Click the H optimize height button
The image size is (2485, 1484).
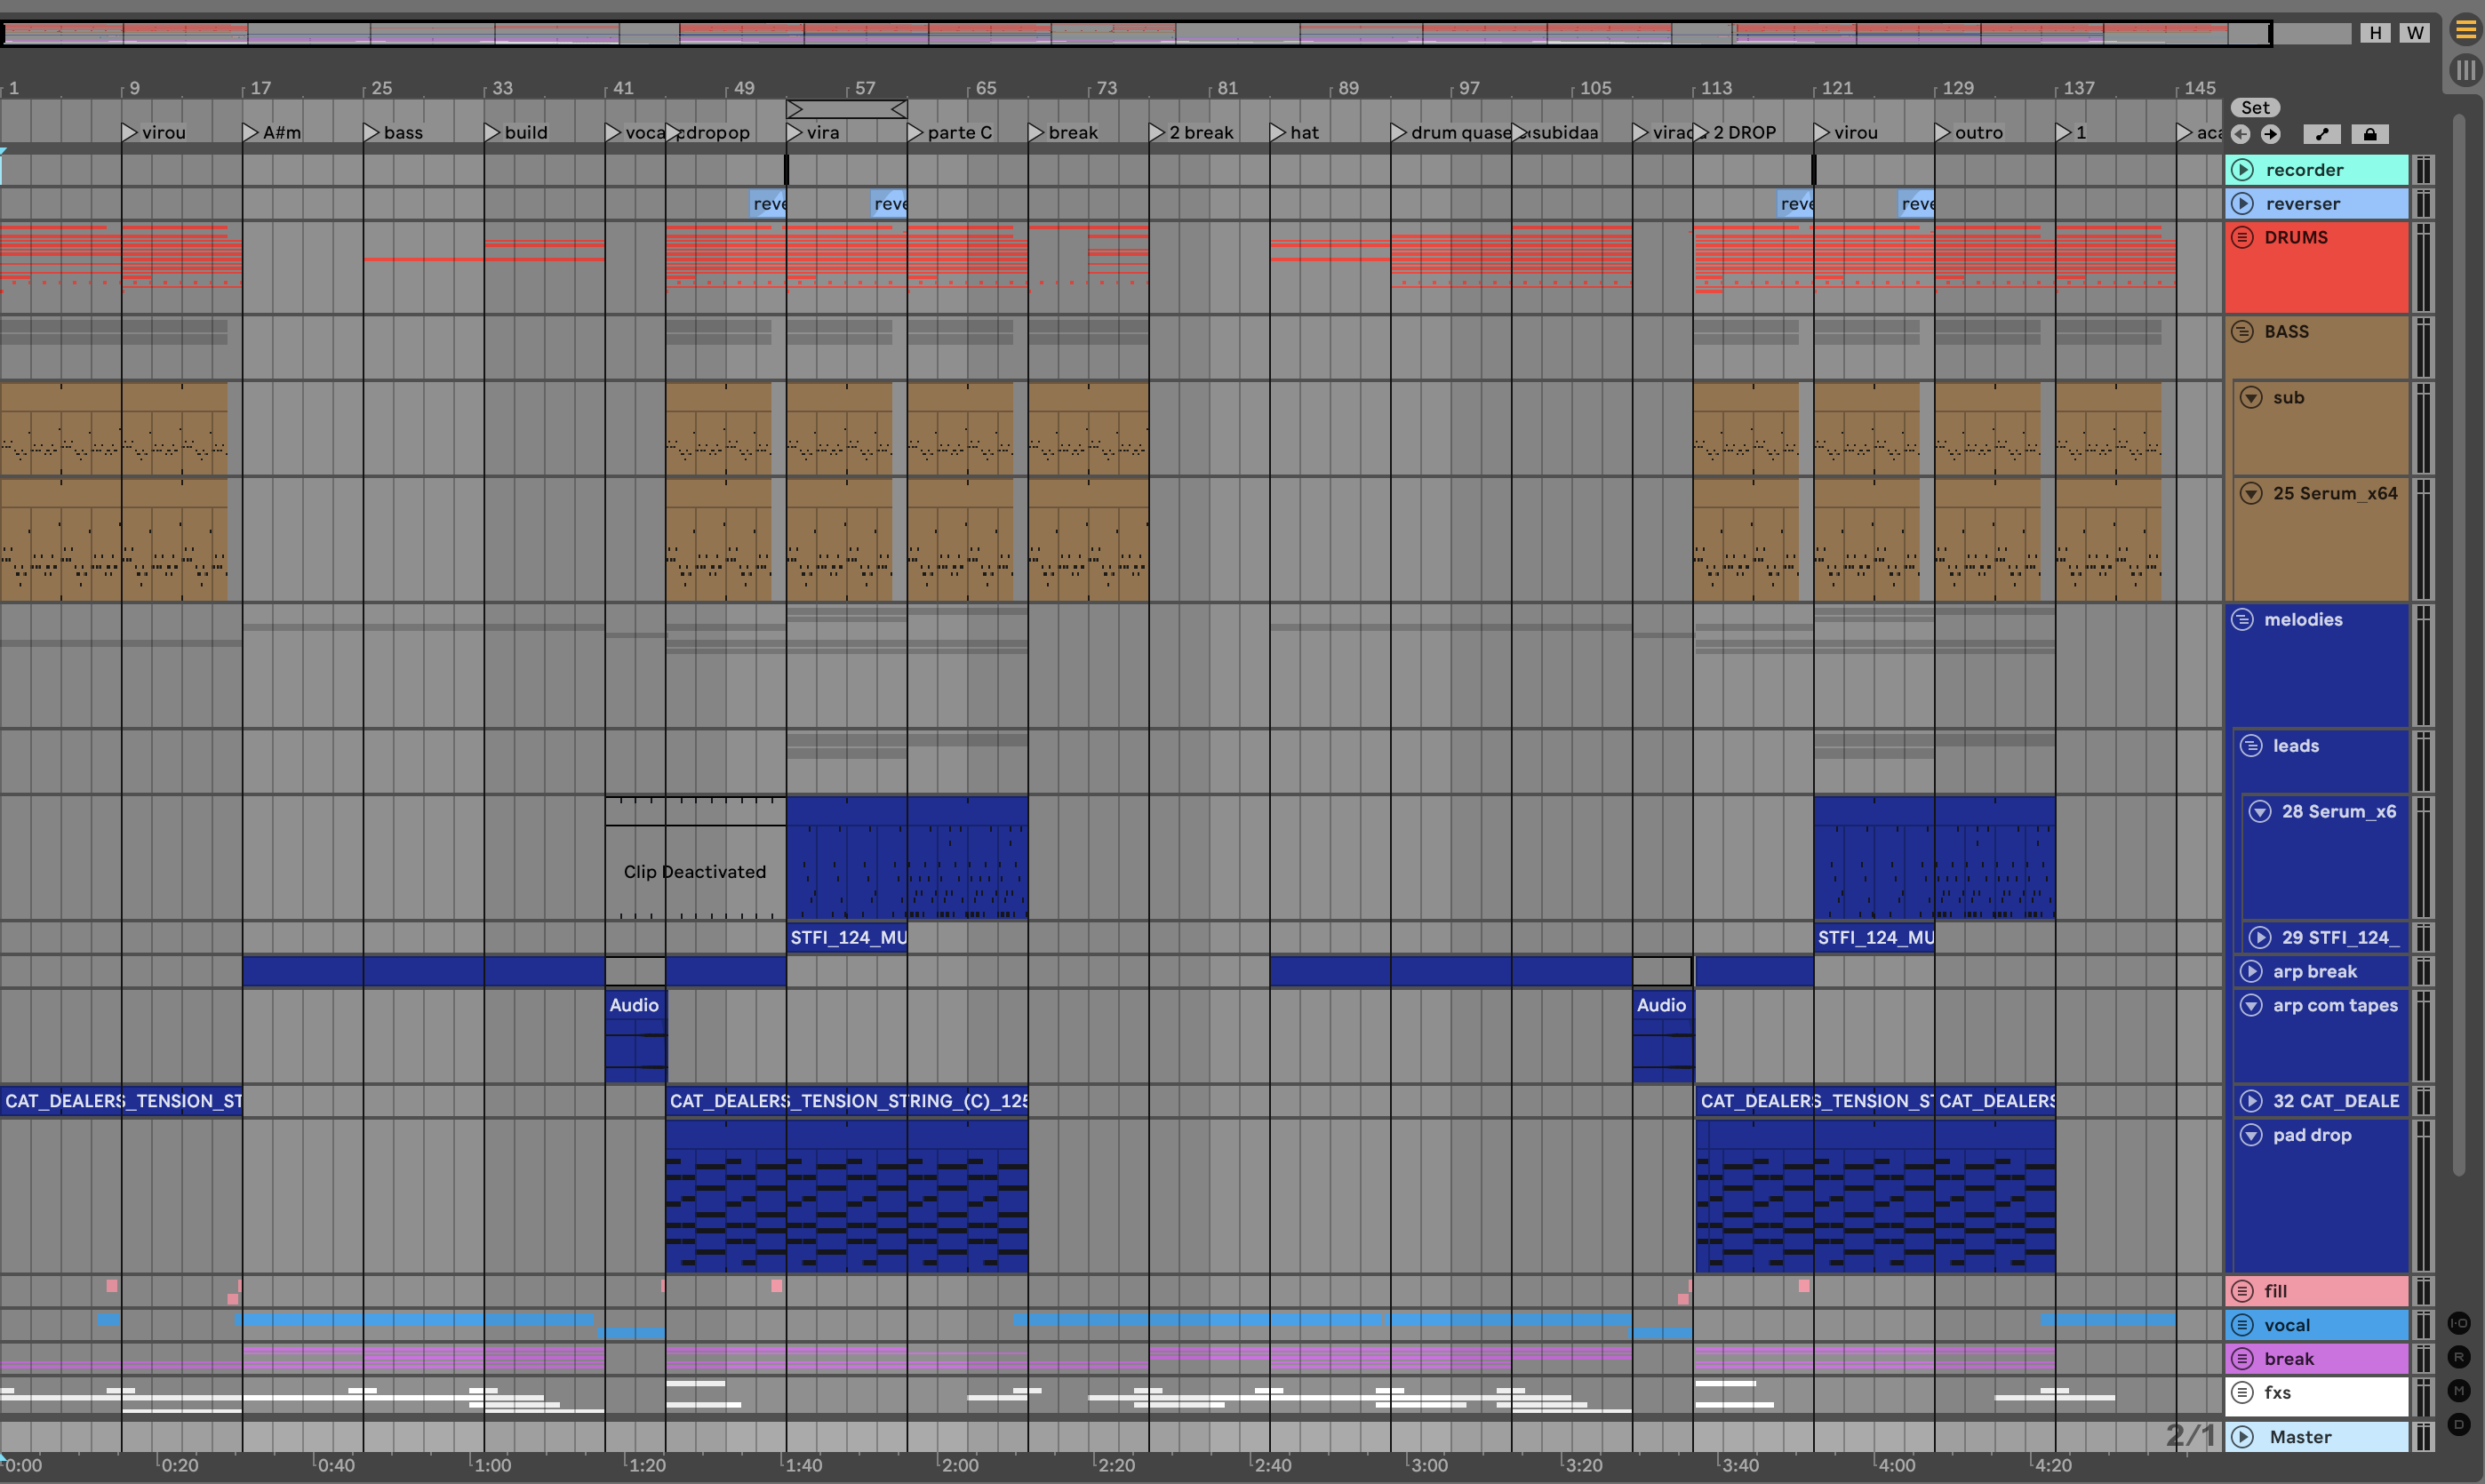coord(2375,33)
